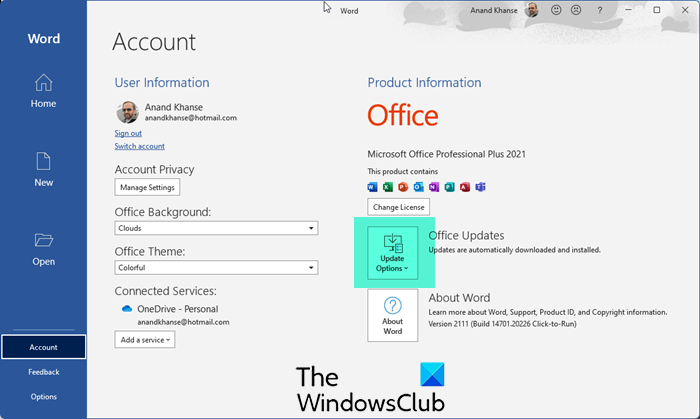Open the Office Theme dropdown
The height and width of the screenshot is (419, 700).
tap(216, 268)
